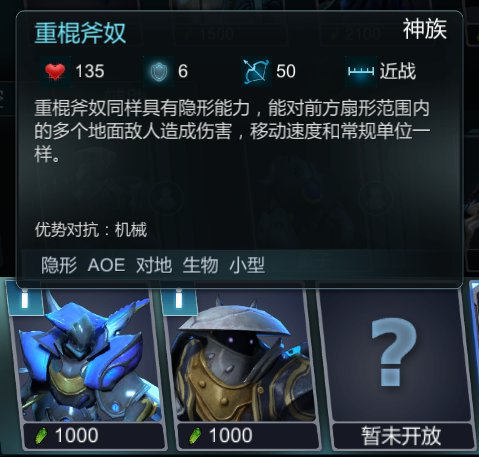The width and height of the screenshot is (479, 457).
Task: Select the blue armored unit portrait
Action: click(x=87, y=357)
